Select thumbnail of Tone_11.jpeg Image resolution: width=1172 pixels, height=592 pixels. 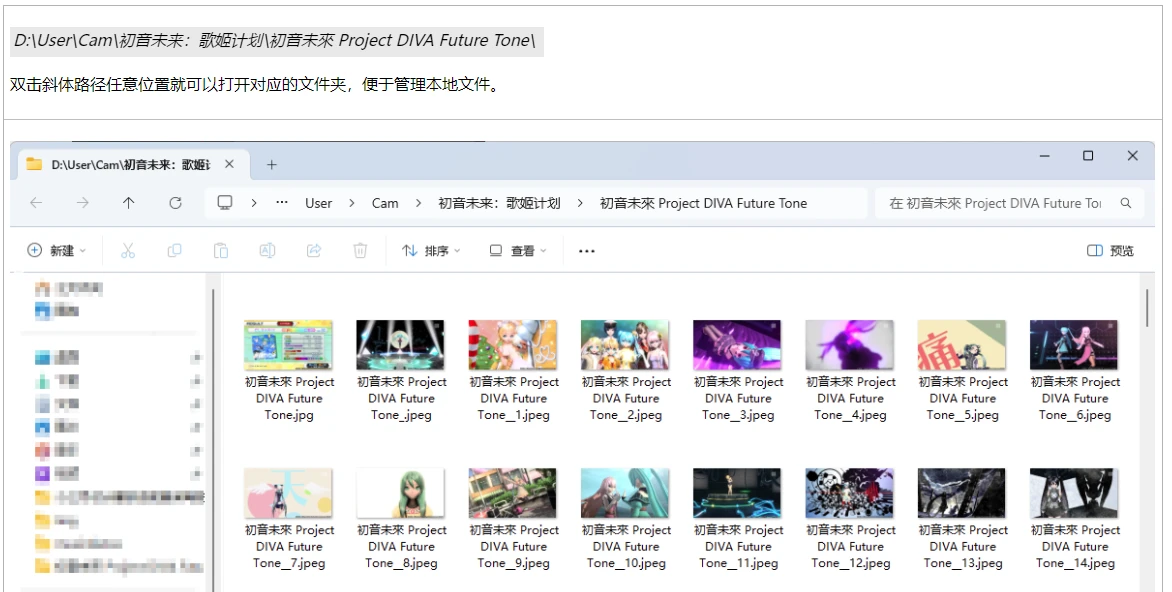click(738, 493)
